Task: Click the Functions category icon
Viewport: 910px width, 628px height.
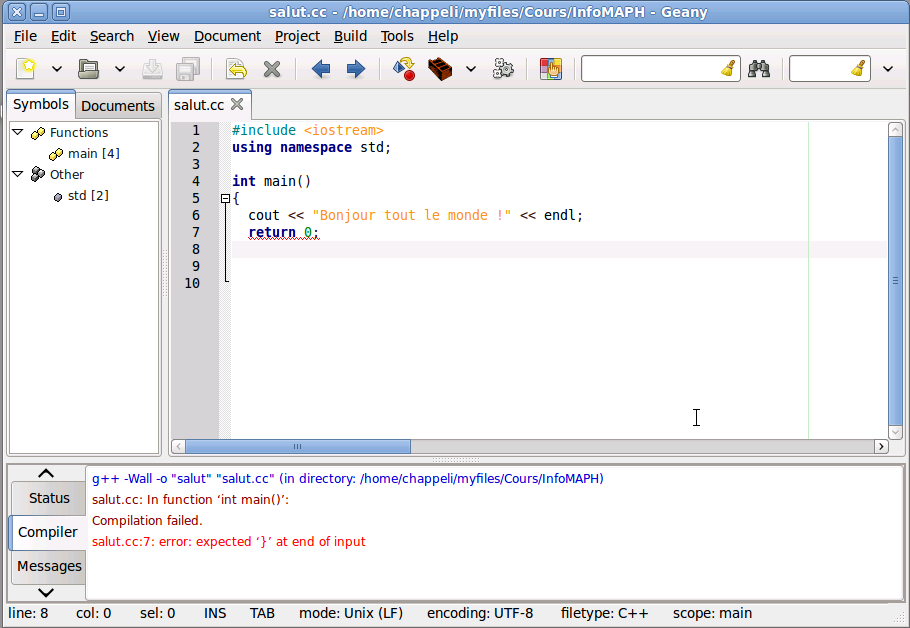Action: [x=38, y=133]
